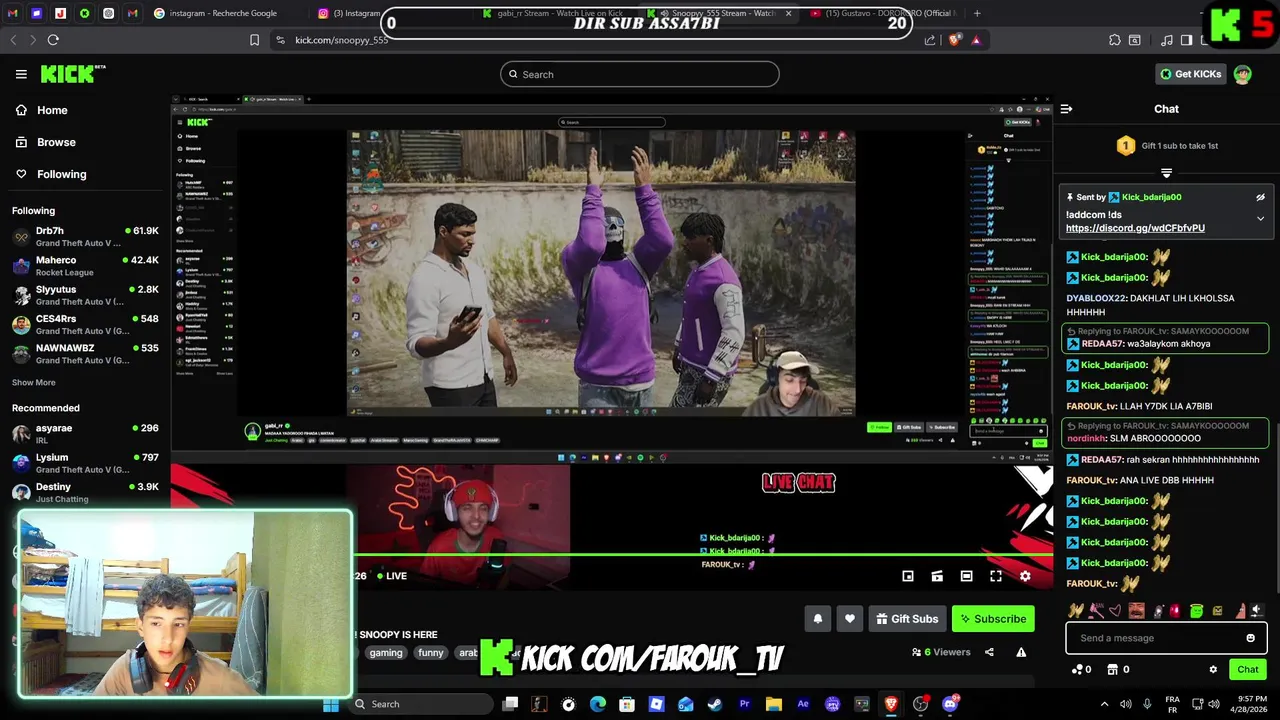This screenshot has width=1280, height=720.
Task: Open the chat shop storefront icon
Action: coord(1114,670)
